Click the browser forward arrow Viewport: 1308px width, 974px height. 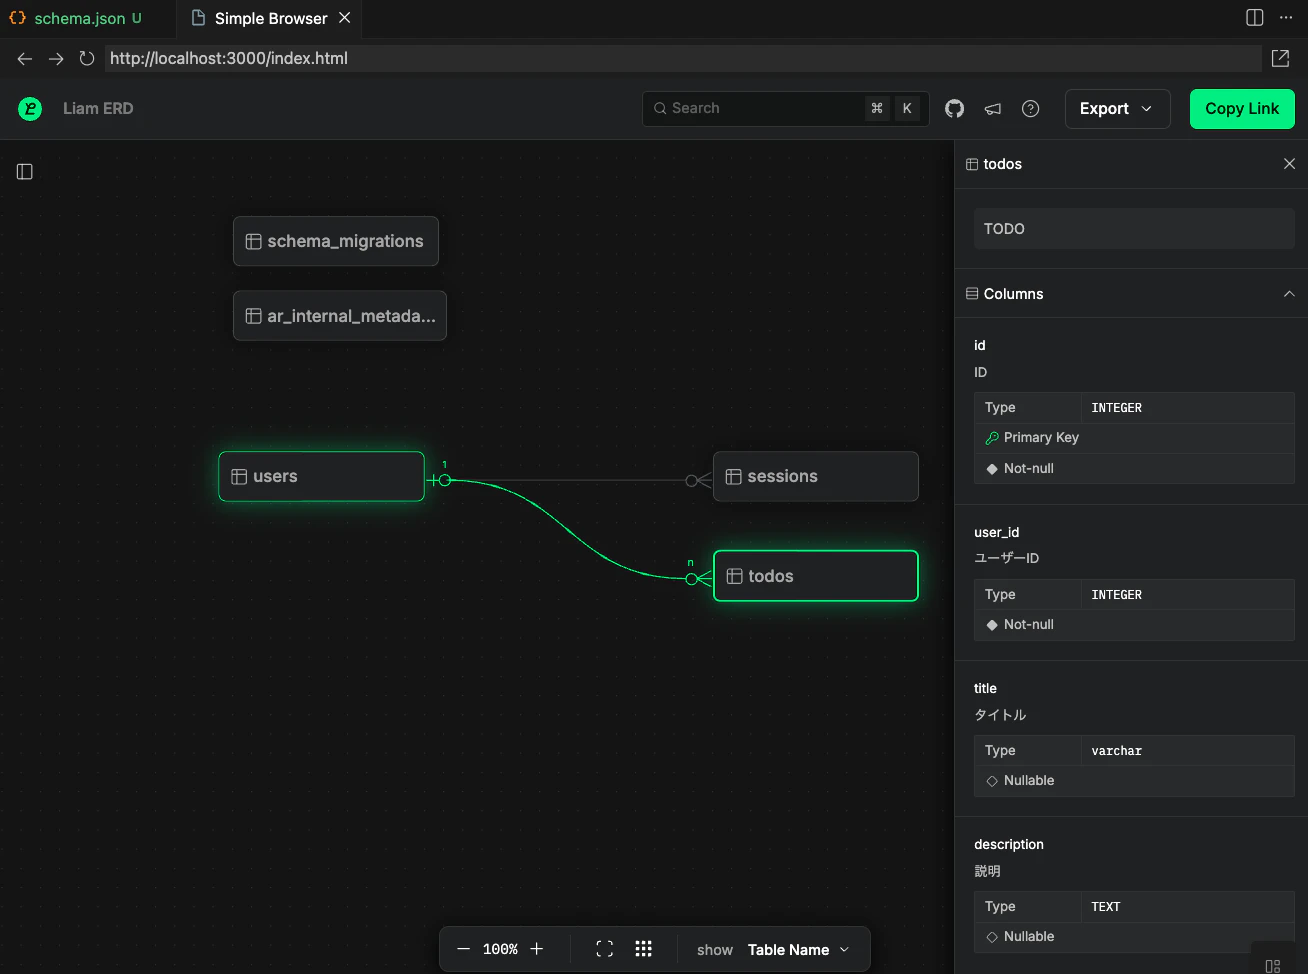pos(56,59)
